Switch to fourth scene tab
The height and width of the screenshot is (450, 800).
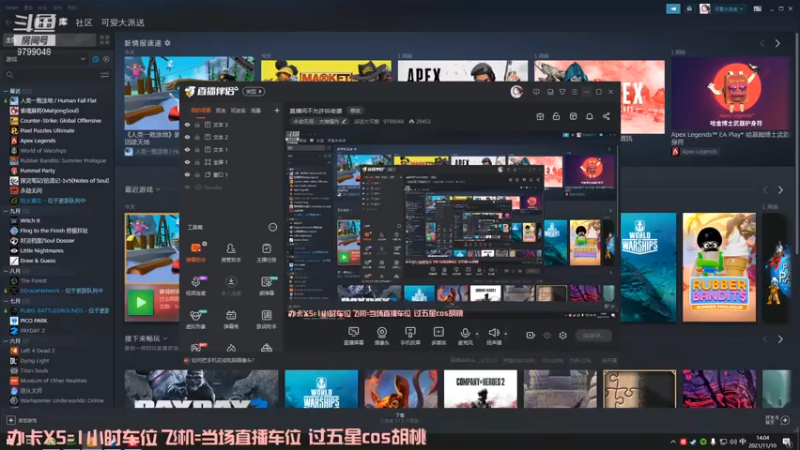click(256, 110)
